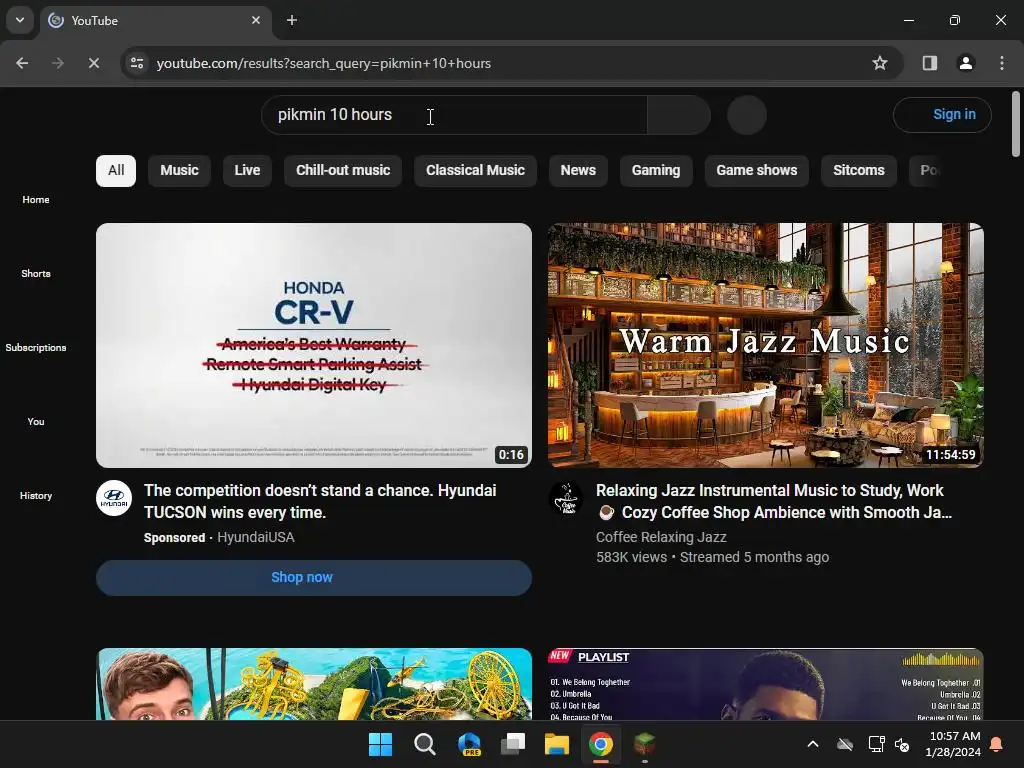Show hidden system tray icons
The image size is (1024, 768).
812,744
